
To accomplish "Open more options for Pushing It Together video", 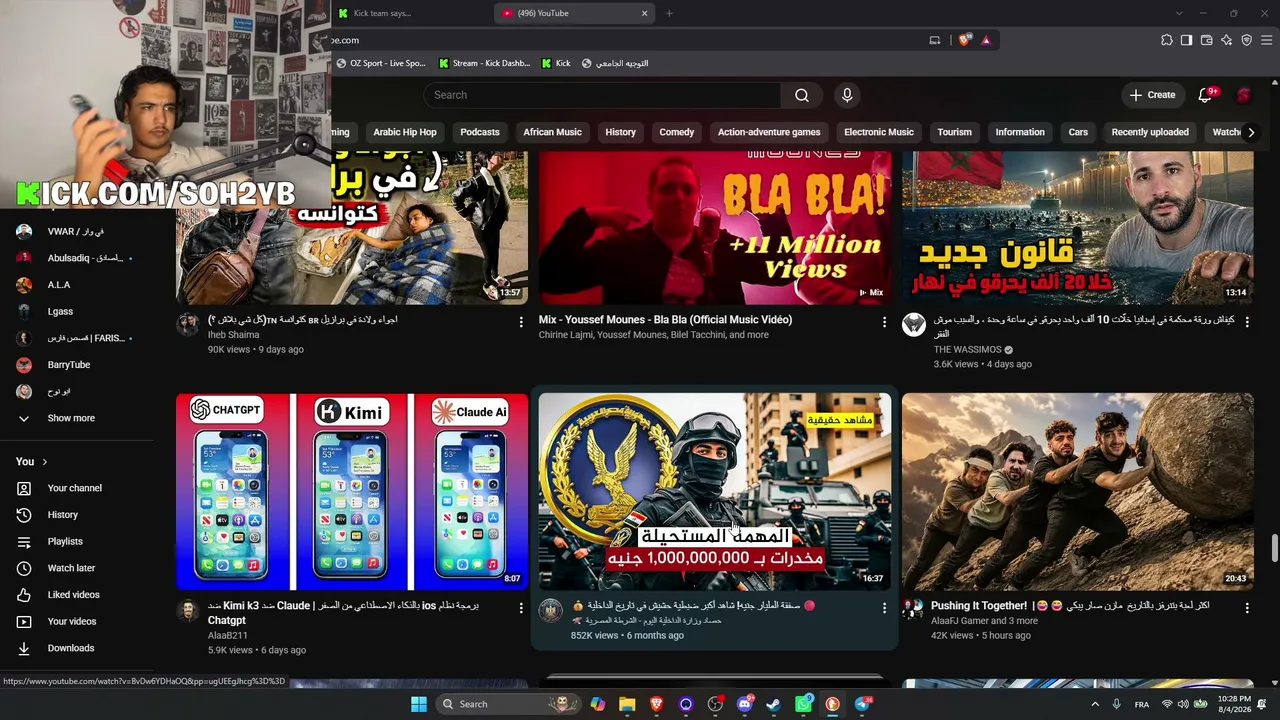I will pyautogui.click(x=1247, y=608).
